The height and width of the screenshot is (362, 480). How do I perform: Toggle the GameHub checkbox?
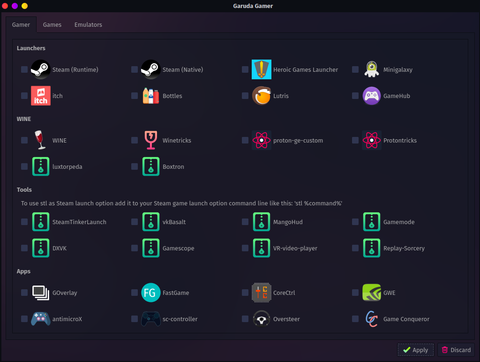tap(355, 96)
